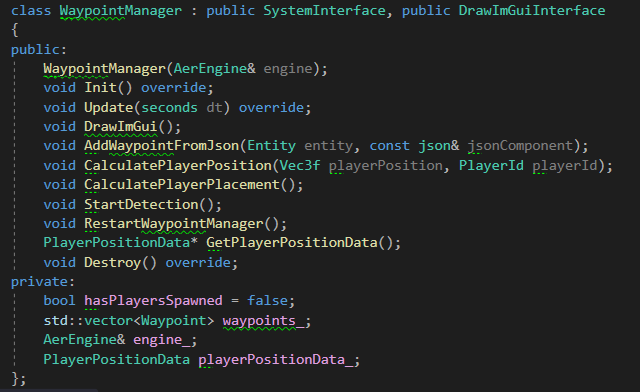The height and width of the screenshot is (392, 640).
Task: Click the Update method name
Action: (x=108, y=107)
